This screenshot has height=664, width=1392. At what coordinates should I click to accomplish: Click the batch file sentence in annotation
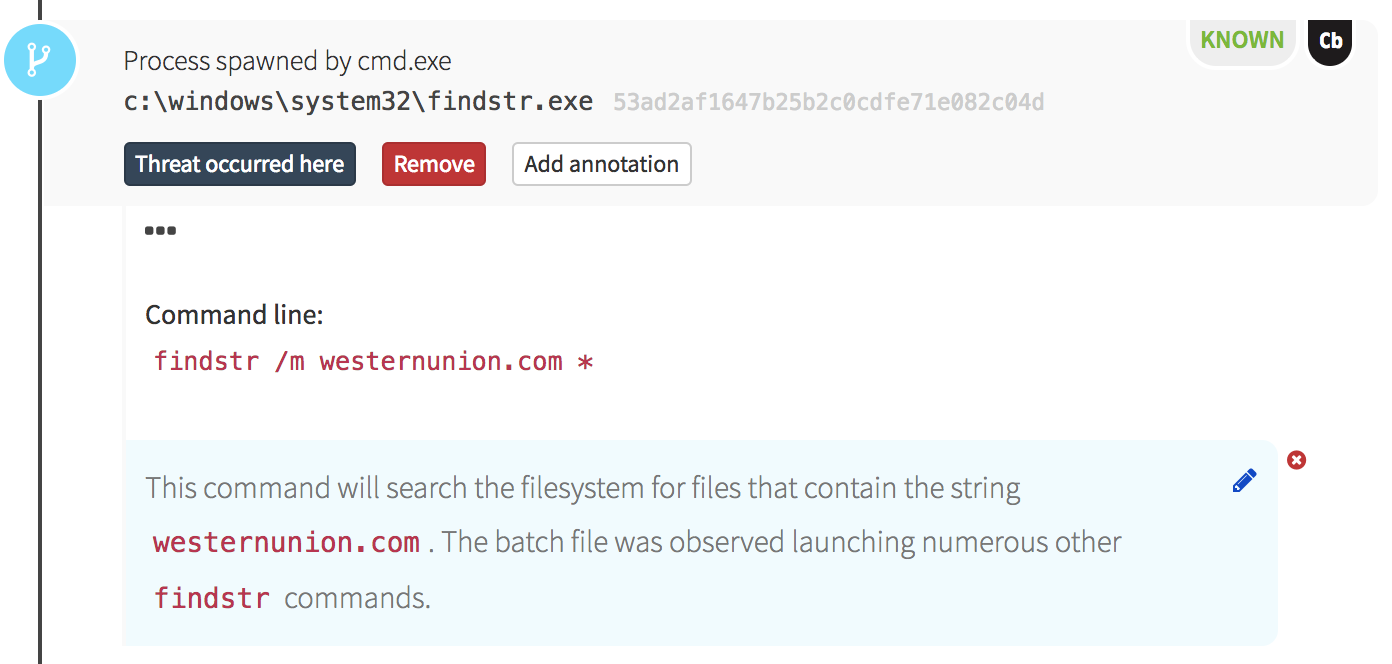[782, 543]
